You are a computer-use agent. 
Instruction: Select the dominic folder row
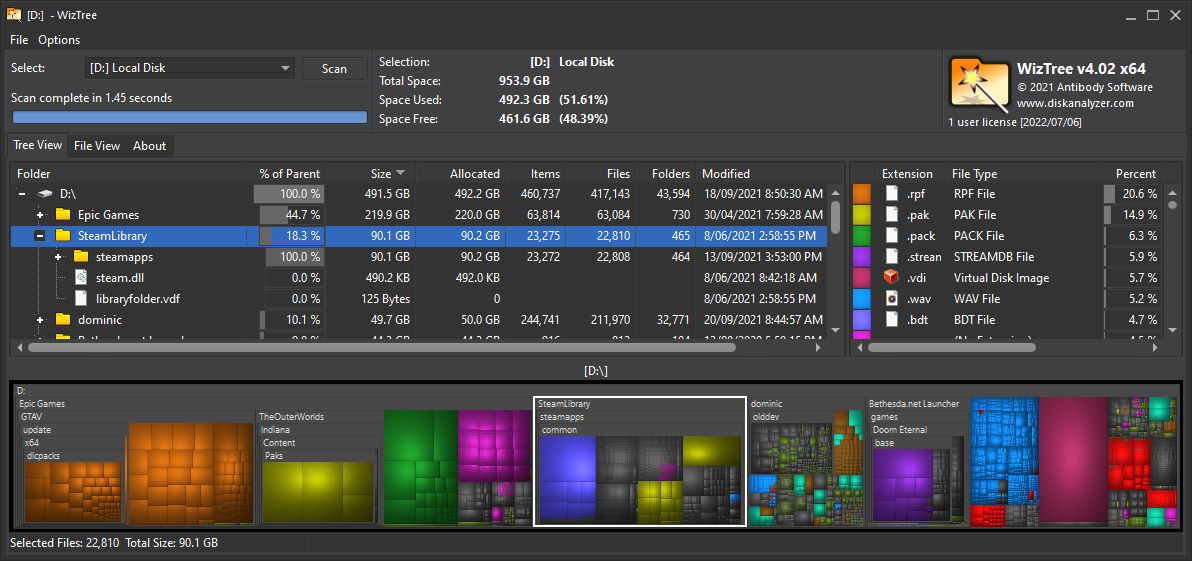pos(100,320)
